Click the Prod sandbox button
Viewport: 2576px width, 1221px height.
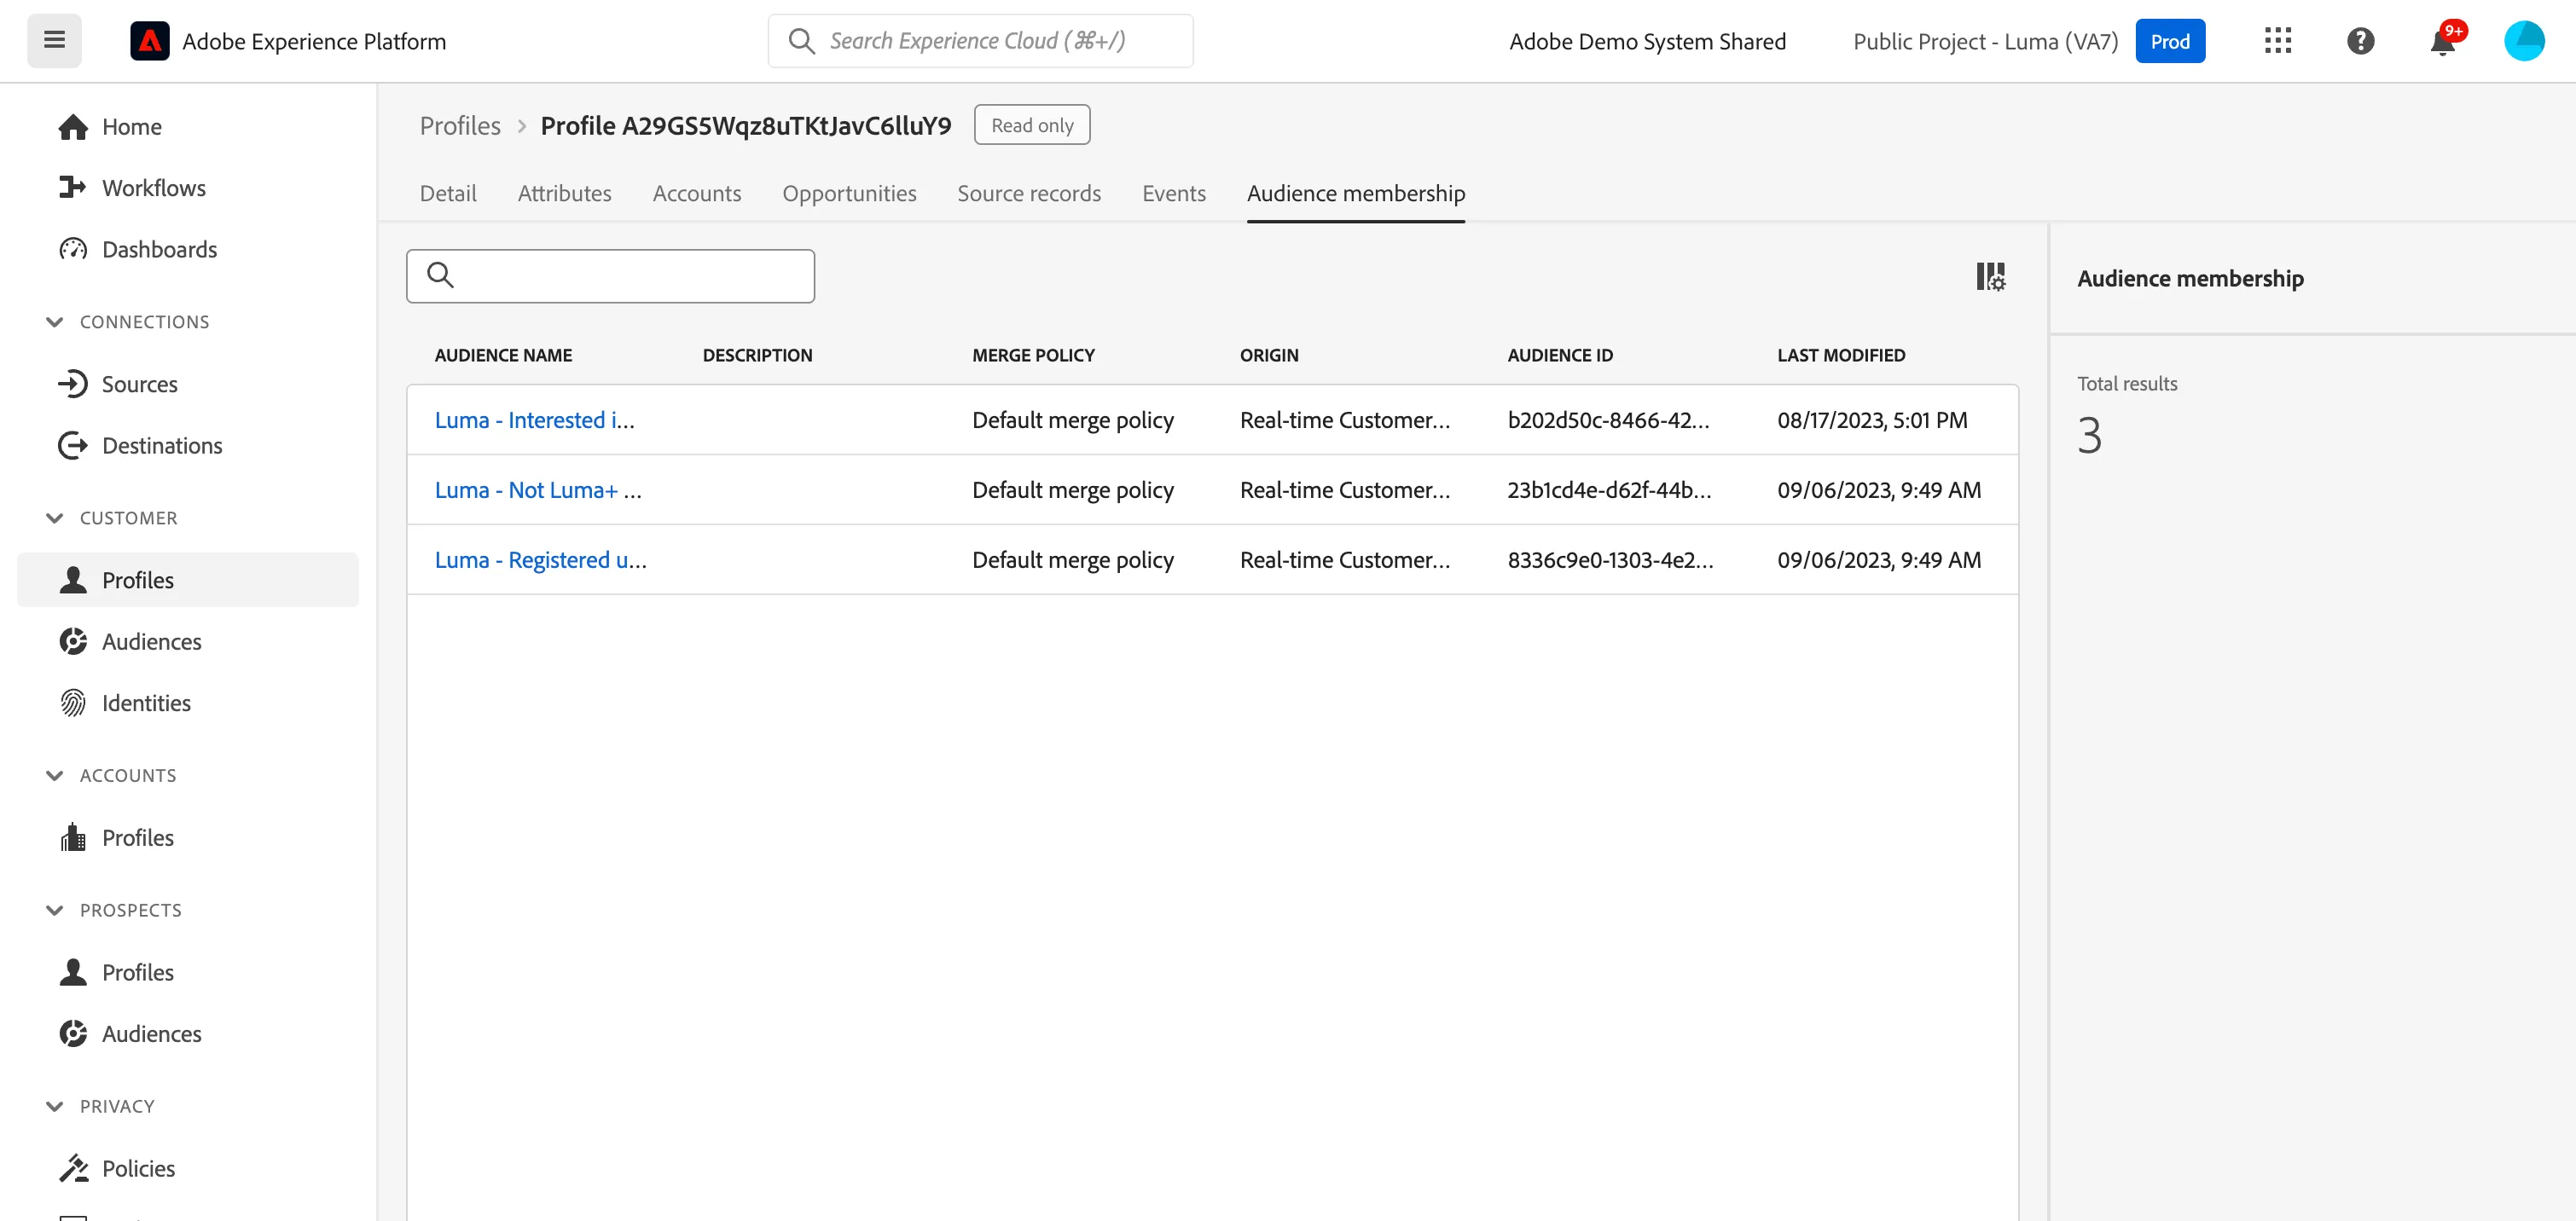pos(2170,41)
